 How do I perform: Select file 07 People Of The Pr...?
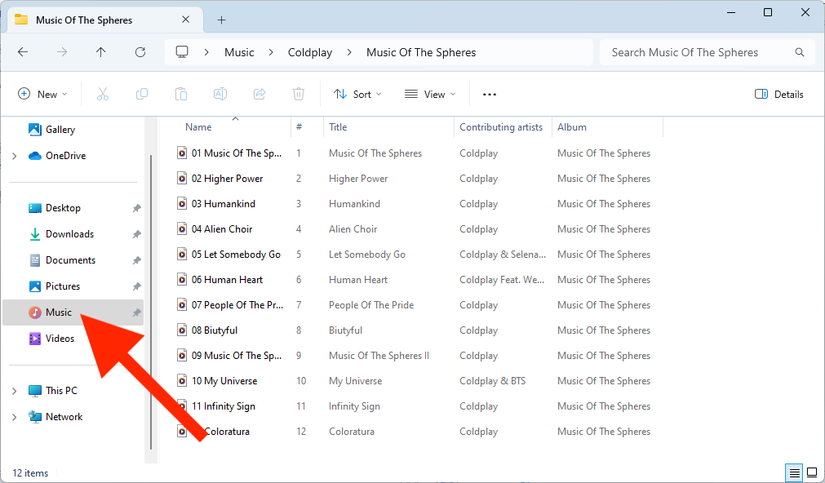237,305
